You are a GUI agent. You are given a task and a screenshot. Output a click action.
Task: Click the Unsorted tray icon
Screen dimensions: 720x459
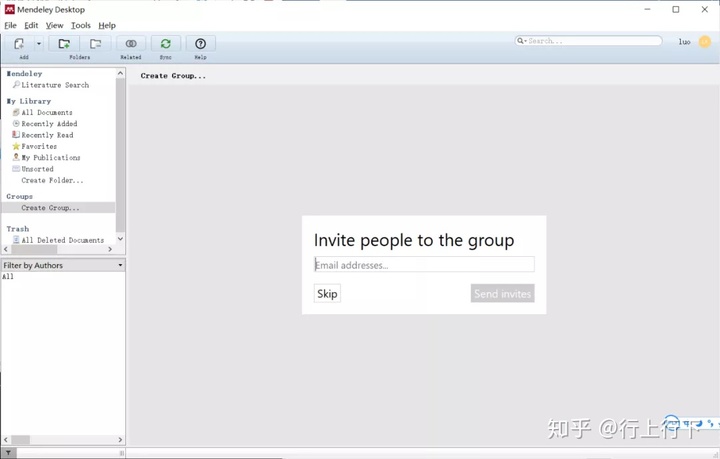16,168
